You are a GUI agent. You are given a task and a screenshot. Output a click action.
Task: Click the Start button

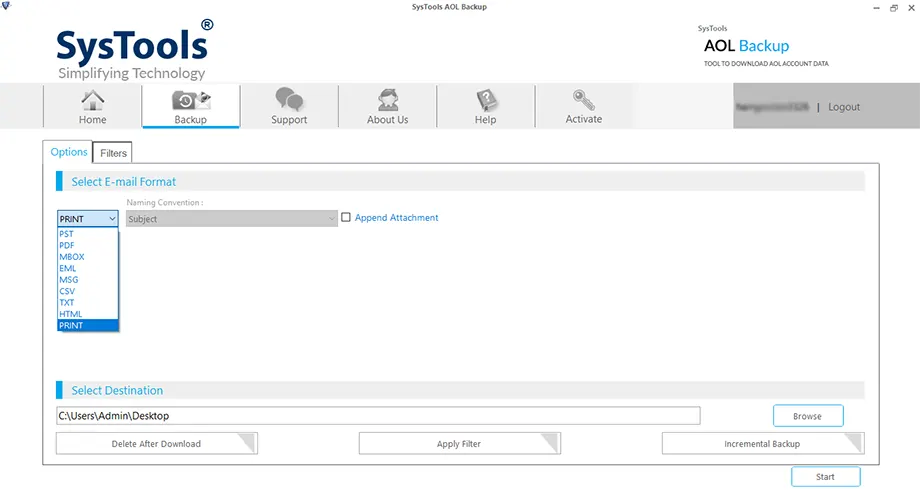[x=826, y=477]
